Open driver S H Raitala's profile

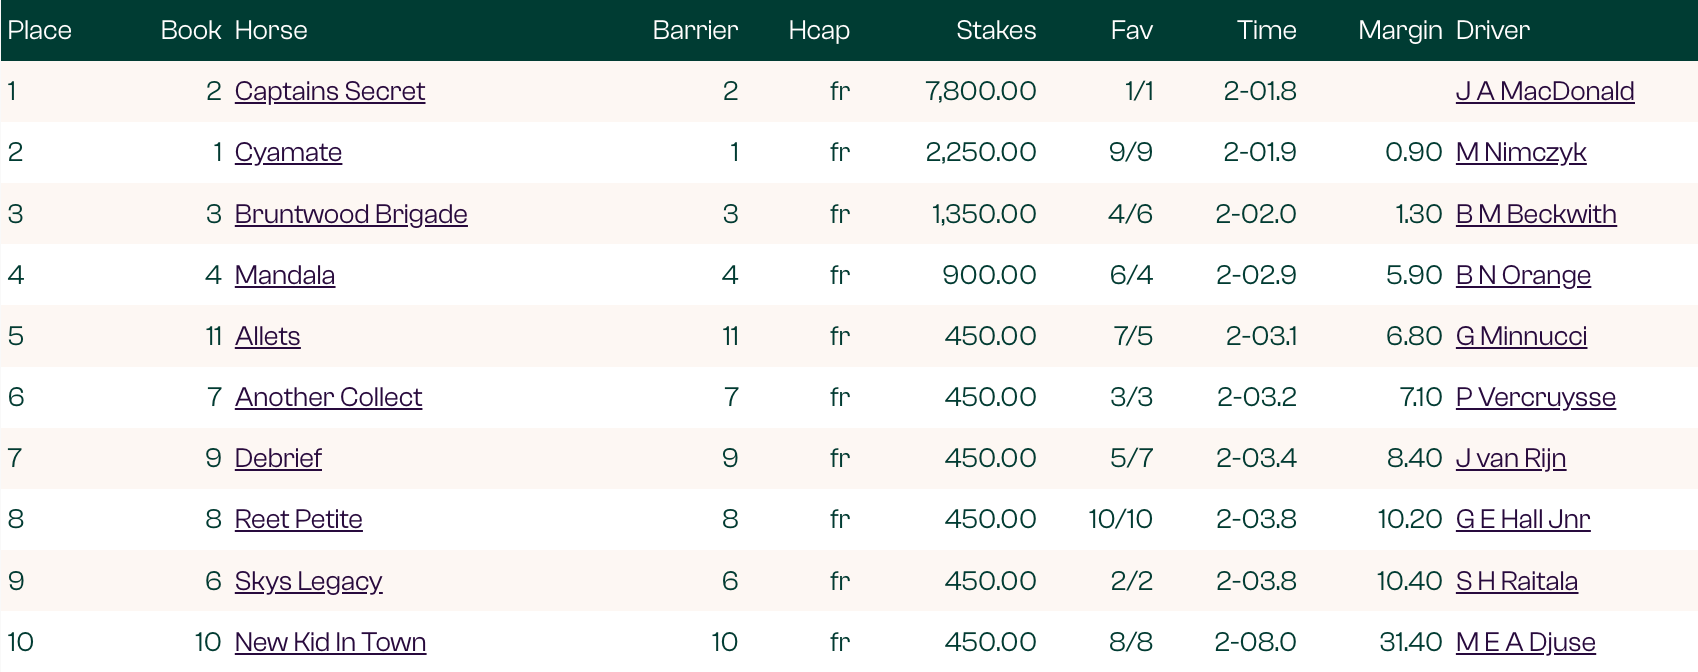click(1516, 581)
